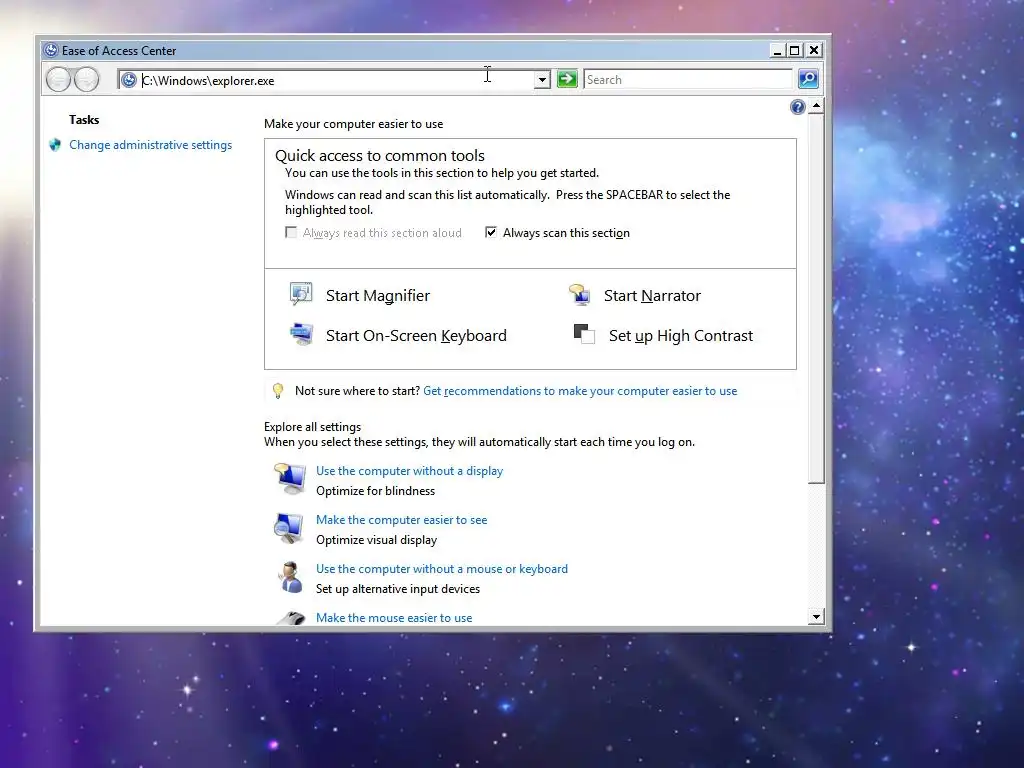
Task: Click the shield icon beside administrative settings
Action: tap(55, 145)
